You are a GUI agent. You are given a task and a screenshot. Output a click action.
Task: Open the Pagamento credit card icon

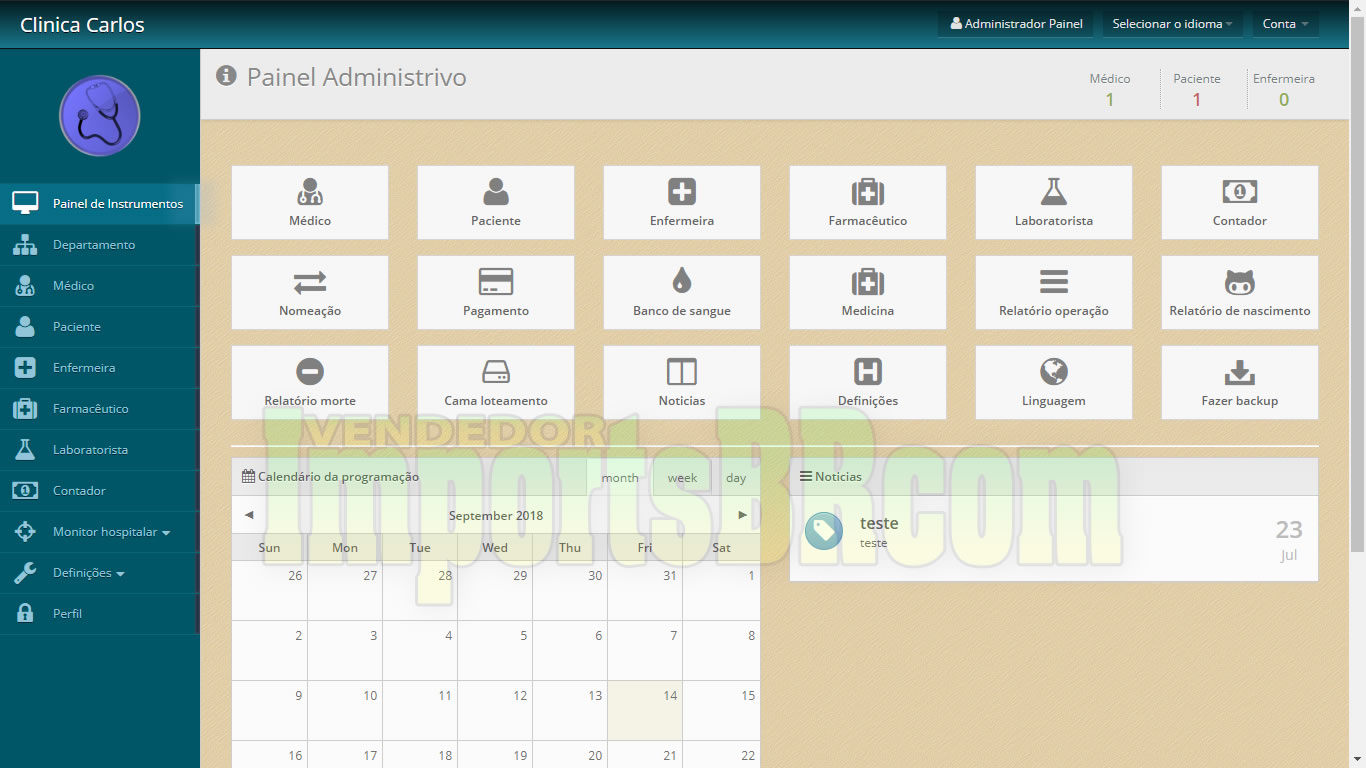(x=496, y=282)
